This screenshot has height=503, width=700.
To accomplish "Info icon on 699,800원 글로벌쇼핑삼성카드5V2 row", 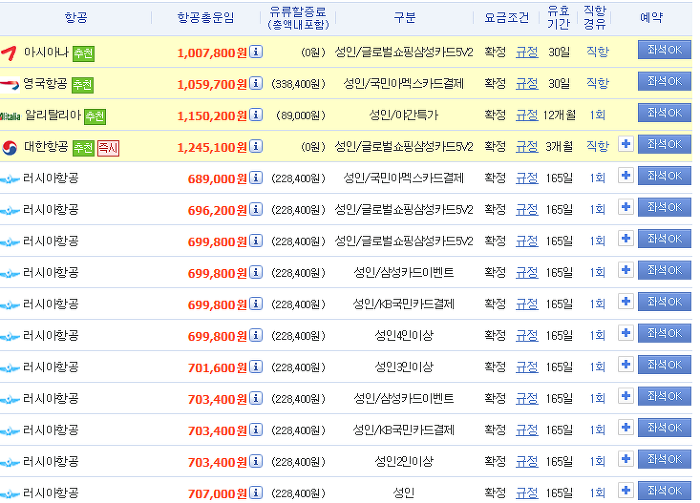I will 256,241.
